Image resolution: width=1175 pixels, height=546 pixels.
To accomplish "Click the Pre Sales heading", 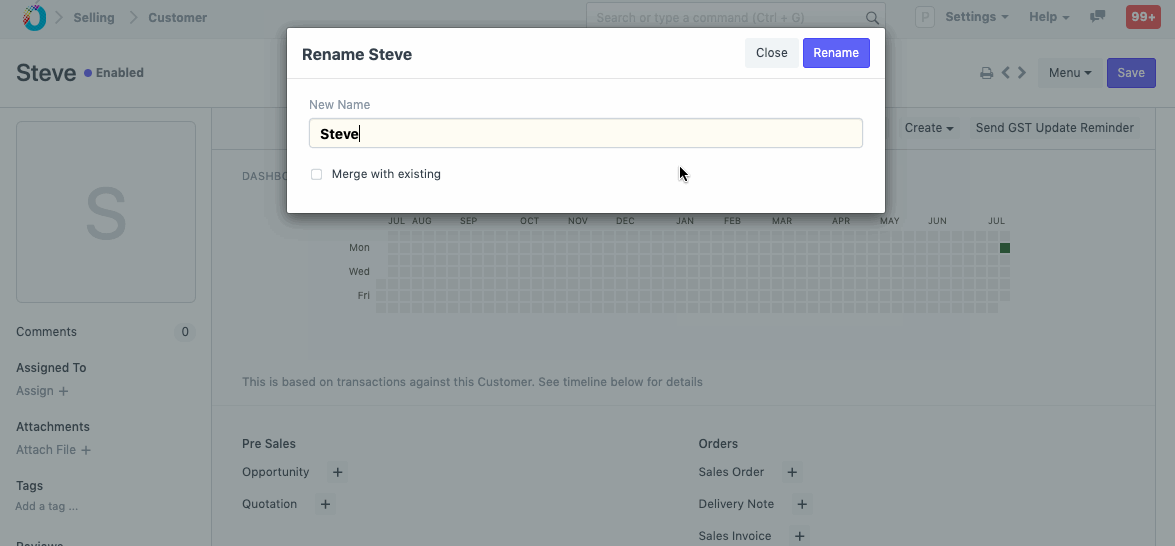I will [x=269, y=444].
